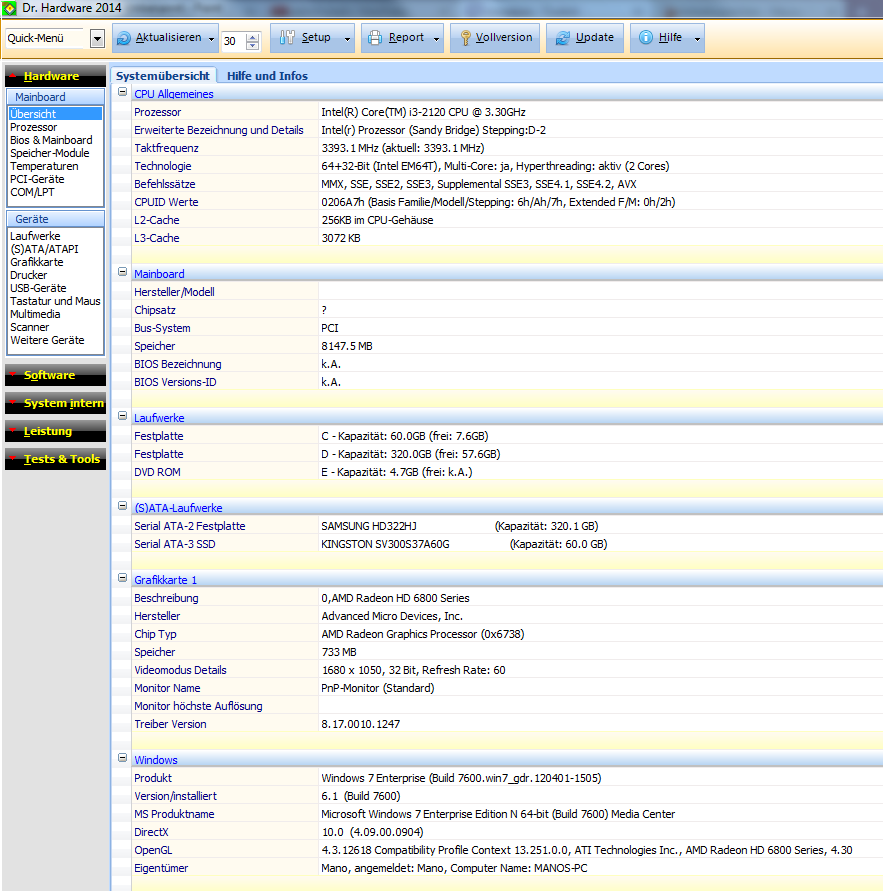Open the Hilfe dropdown arrow
This screenshot has width=883, height=891.
697,39
